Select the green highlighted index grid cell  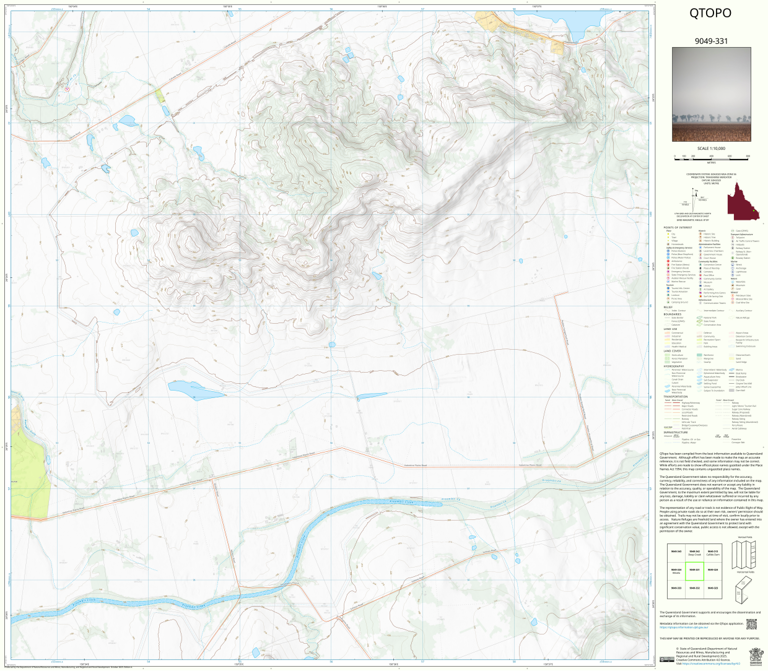[694, 571]
